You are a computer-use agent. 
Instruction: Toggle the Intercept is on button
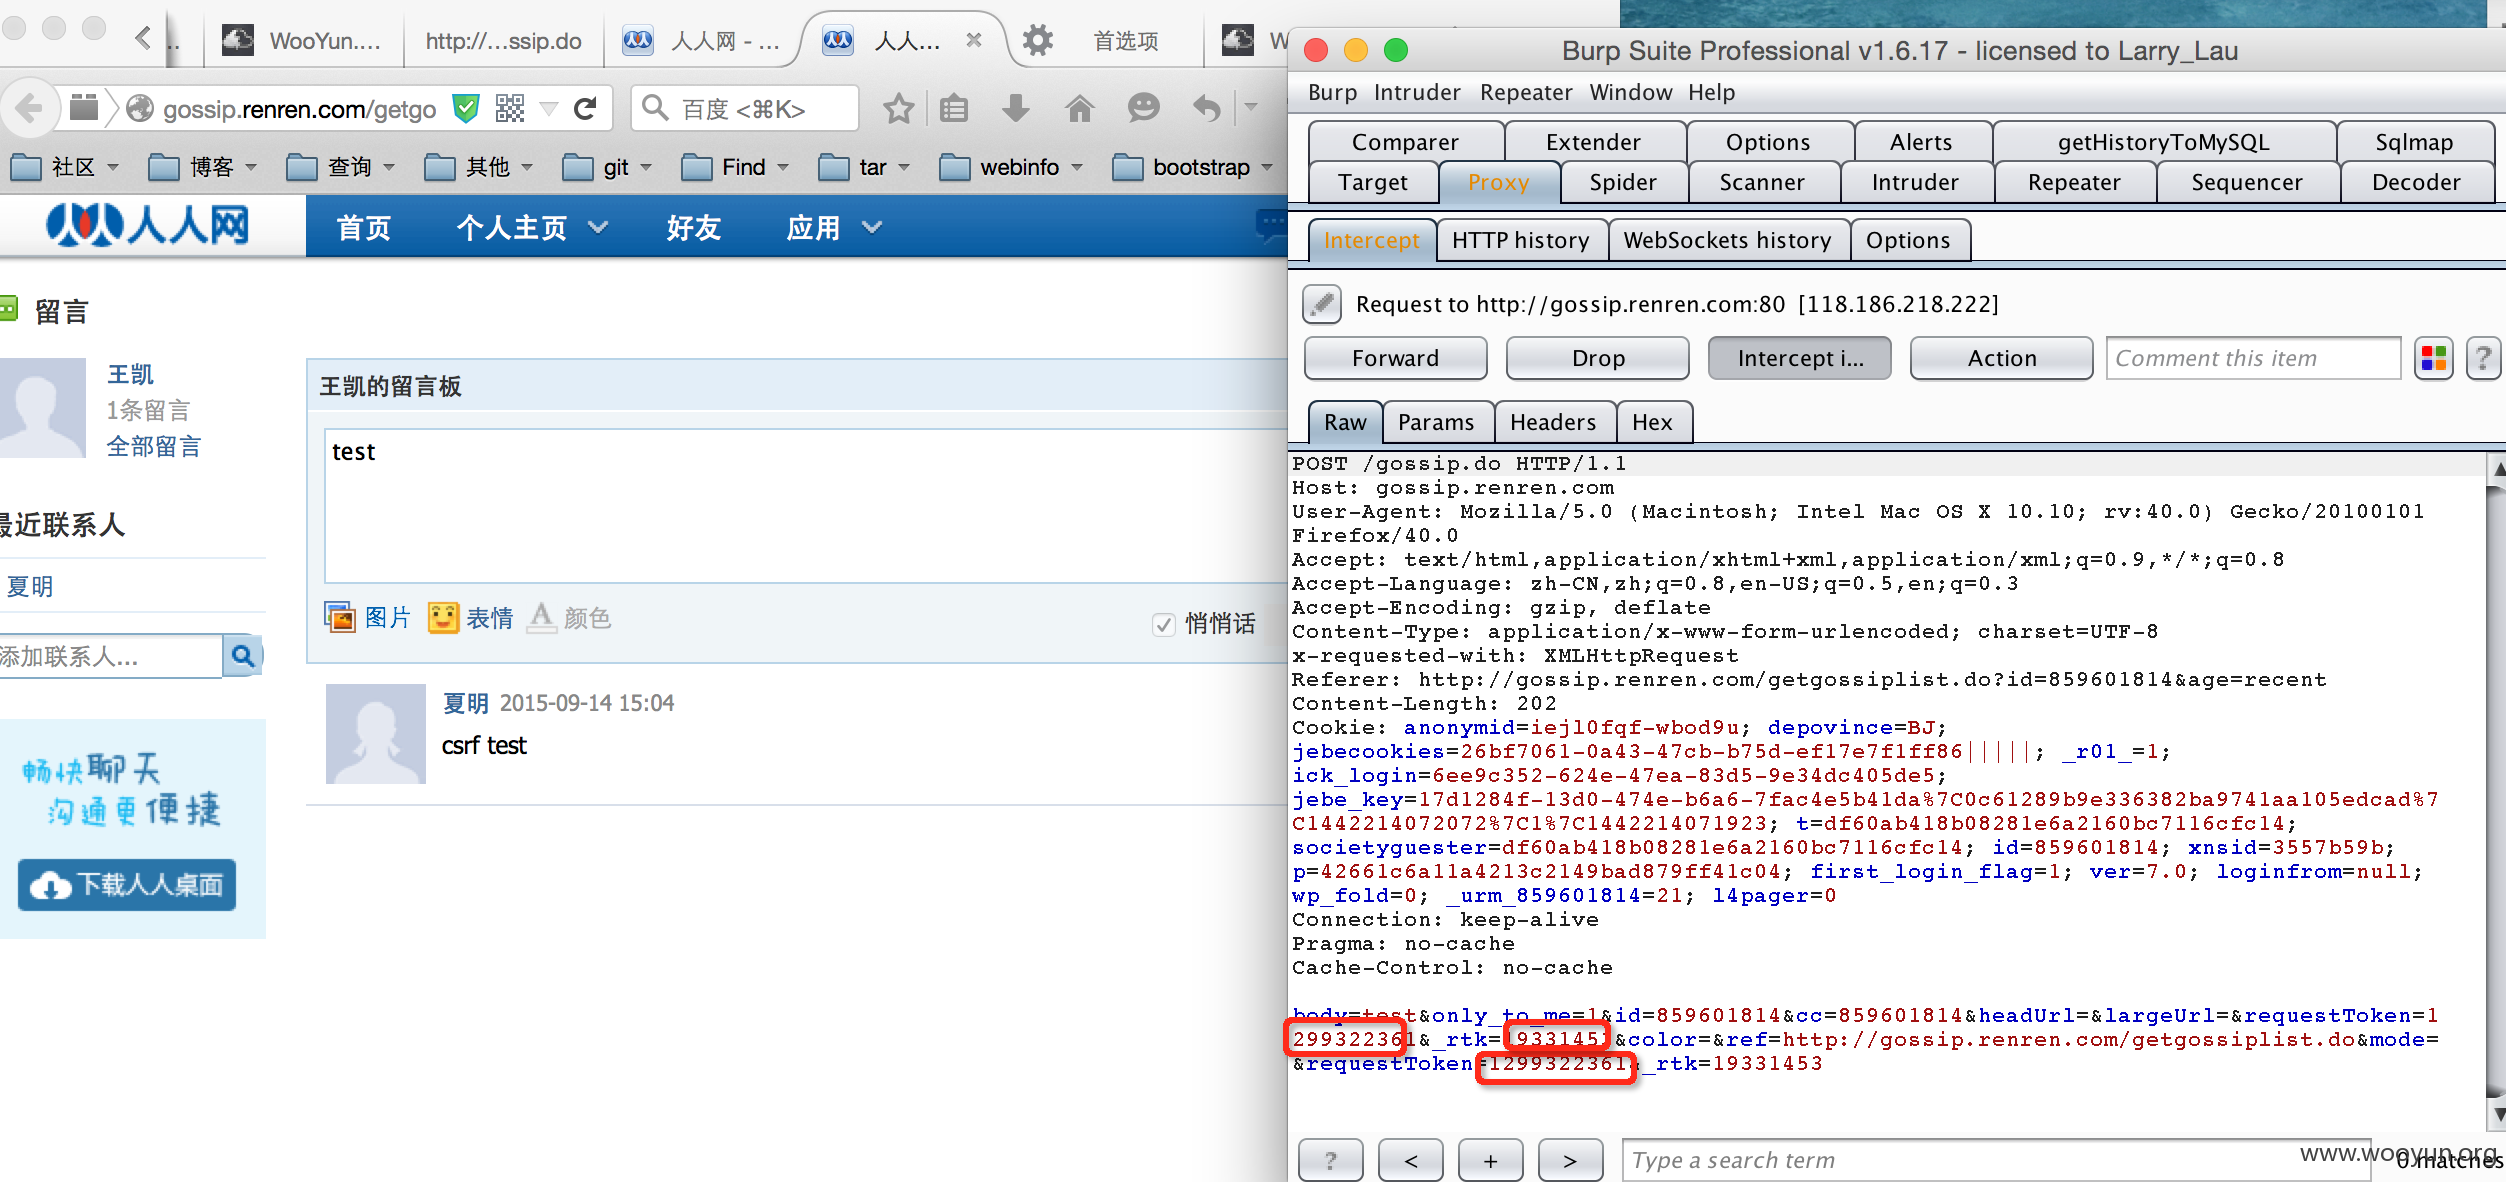(1799, 358)
